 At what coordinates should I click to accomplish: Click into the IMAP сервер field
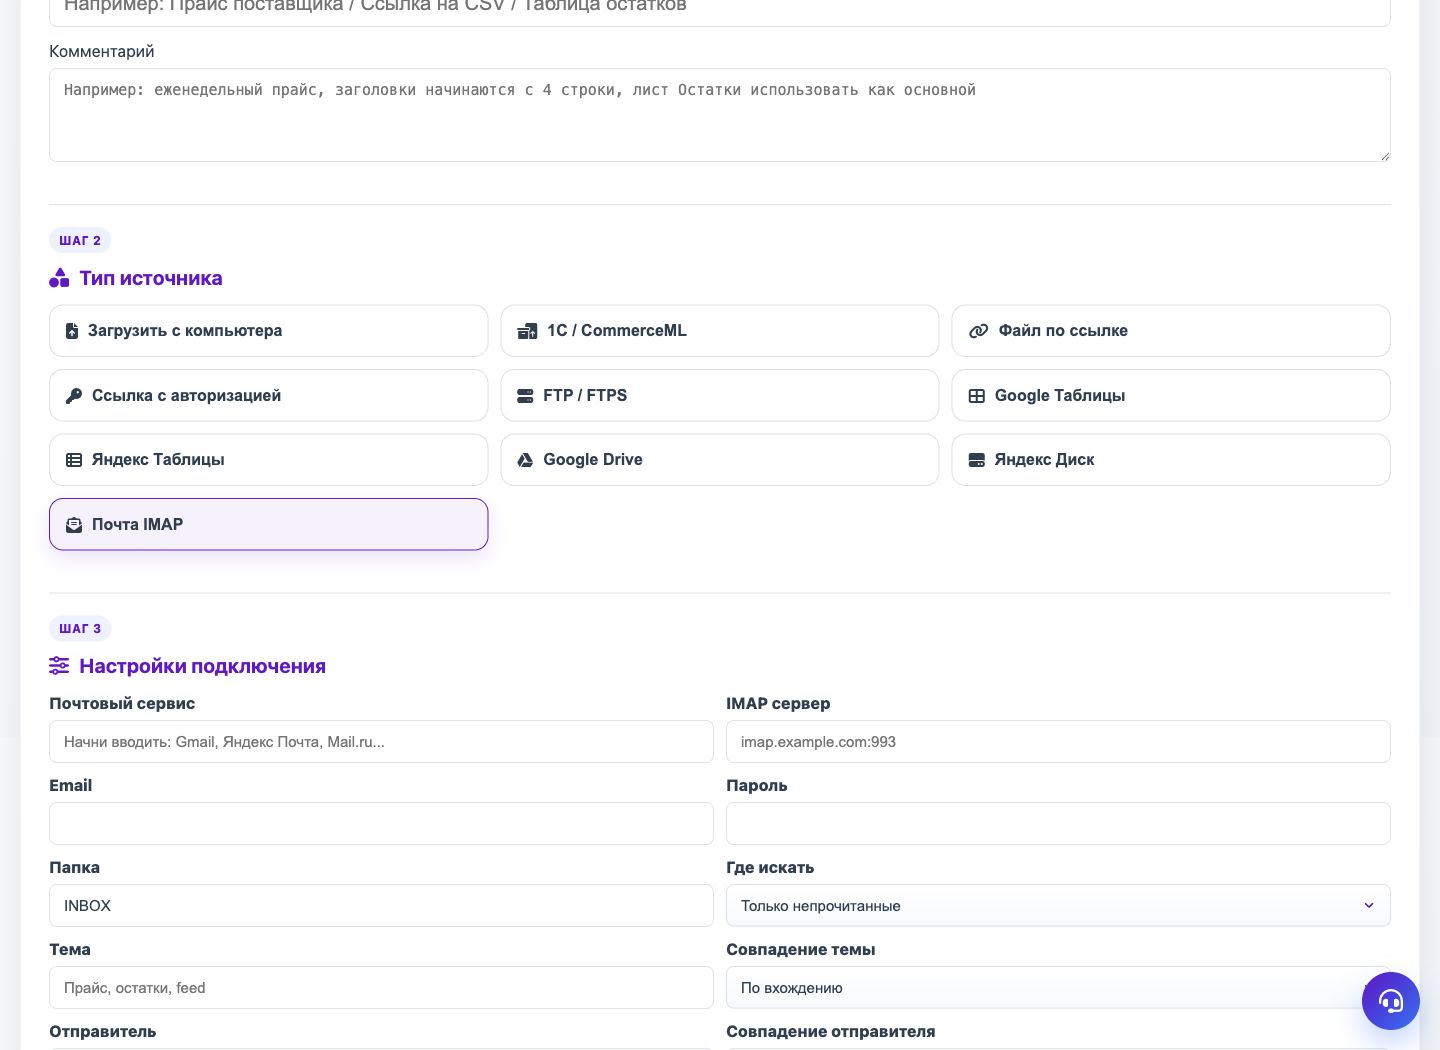point(1058,742)
